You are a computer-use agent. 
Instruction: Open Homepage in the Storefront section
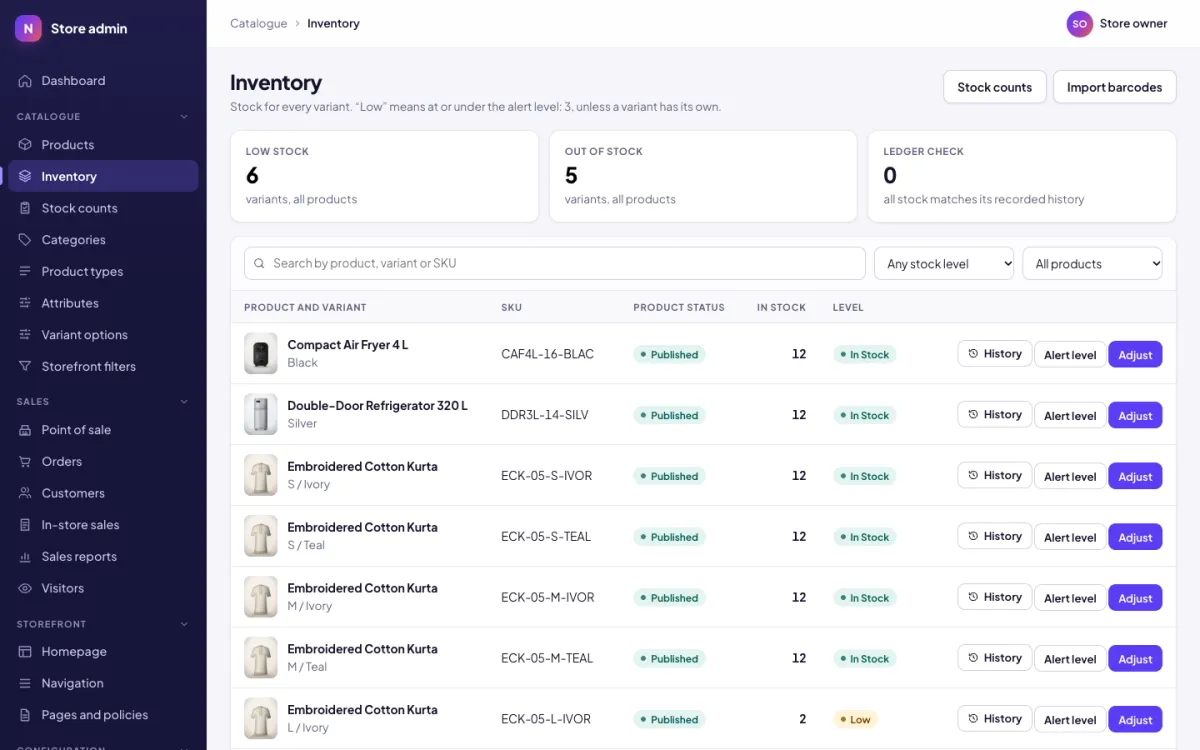point(103,652)
